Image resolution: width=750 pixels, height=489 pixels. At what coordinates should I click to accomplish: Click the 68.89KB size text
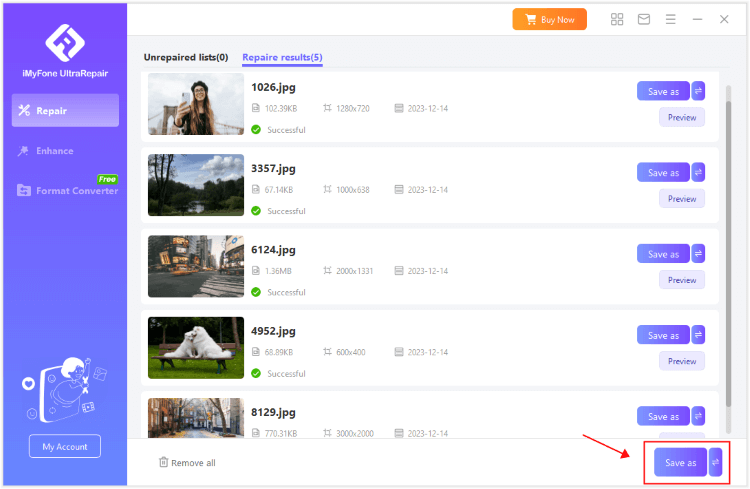tap(279, 353)
